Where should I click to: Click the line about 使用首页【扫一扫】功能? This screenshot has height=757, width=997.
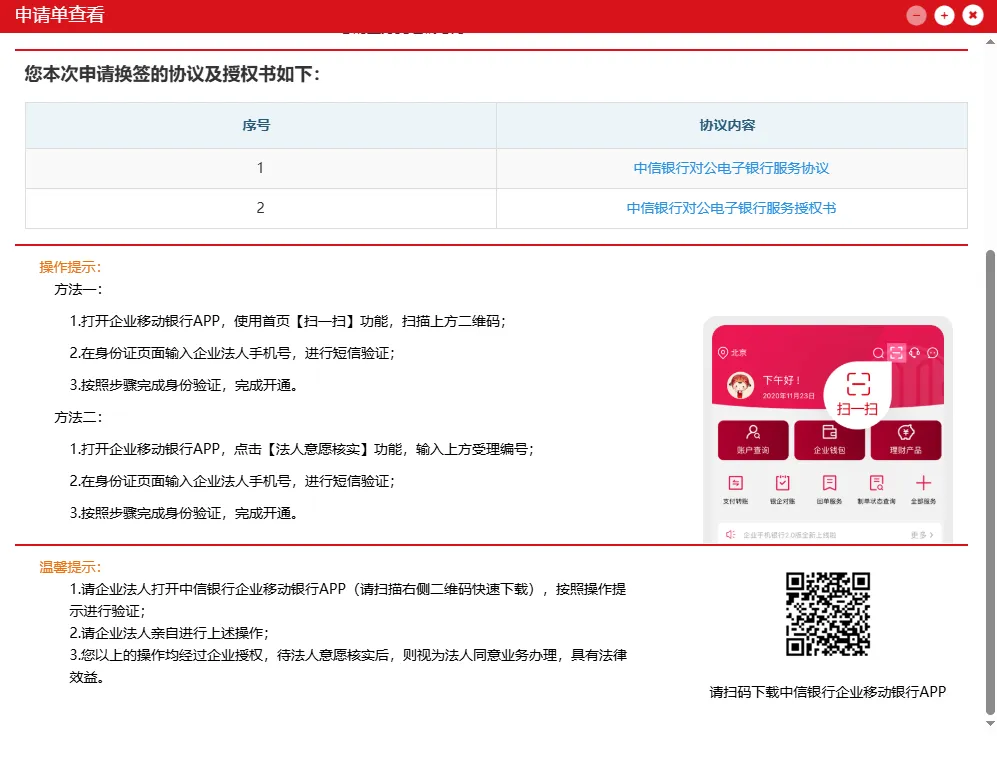point(287,322)
